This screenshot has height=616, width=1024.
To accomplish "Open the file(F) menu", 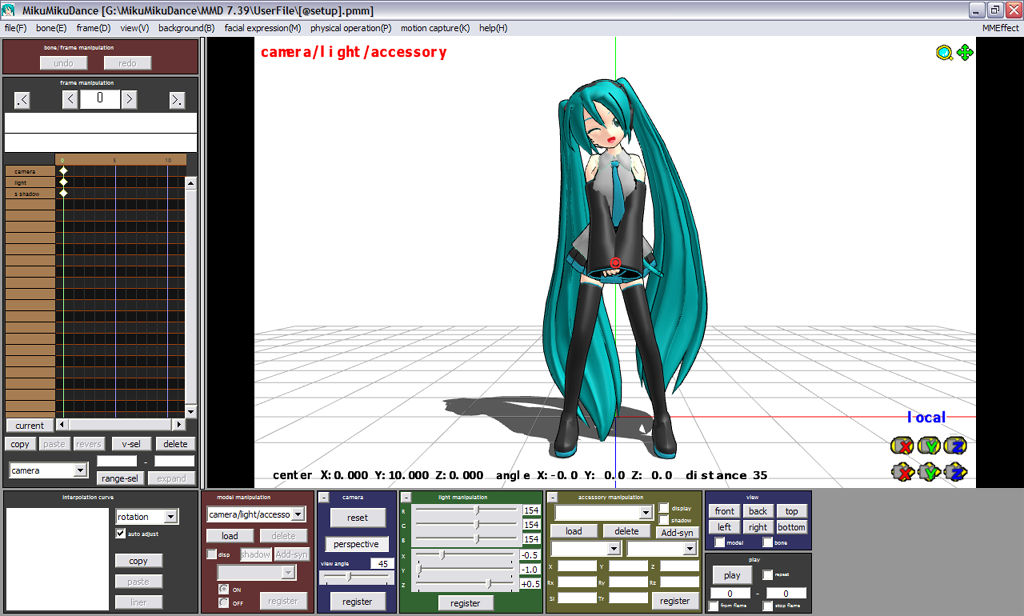I will pos(15,28).
